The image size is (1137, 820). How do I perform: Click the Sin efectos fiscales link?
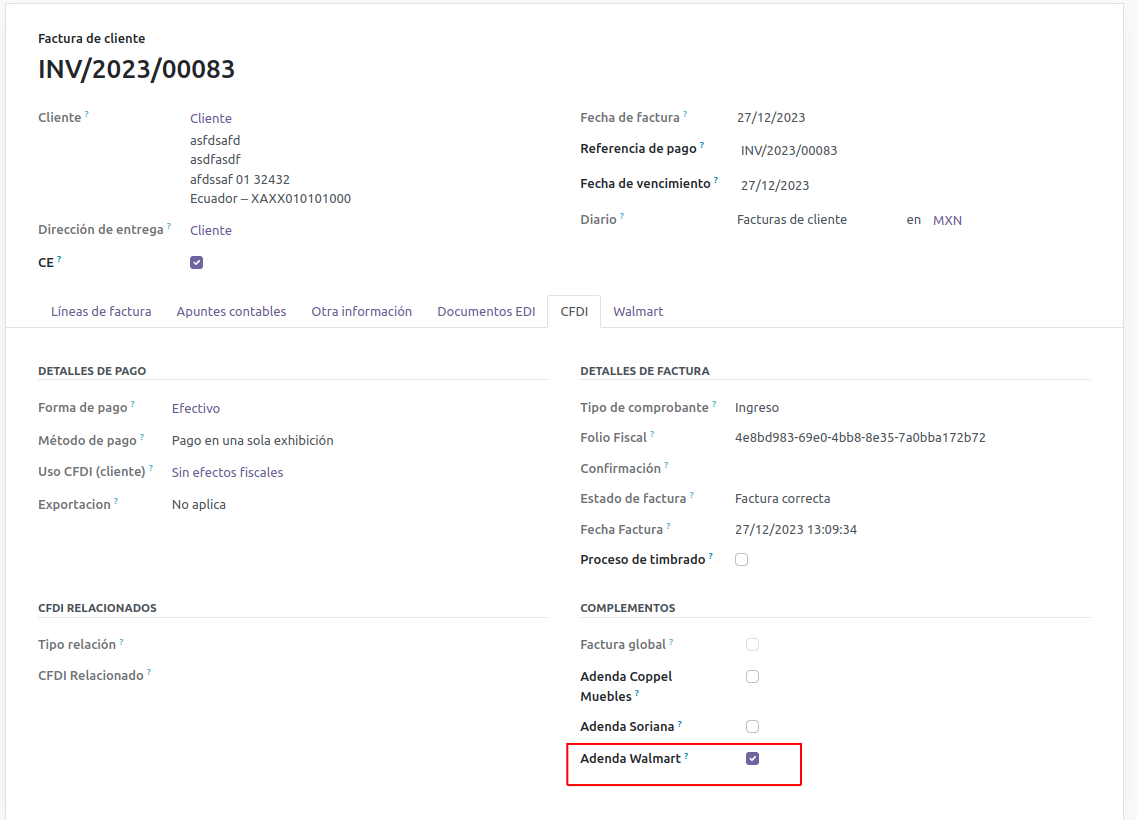[x=227, y=473]
